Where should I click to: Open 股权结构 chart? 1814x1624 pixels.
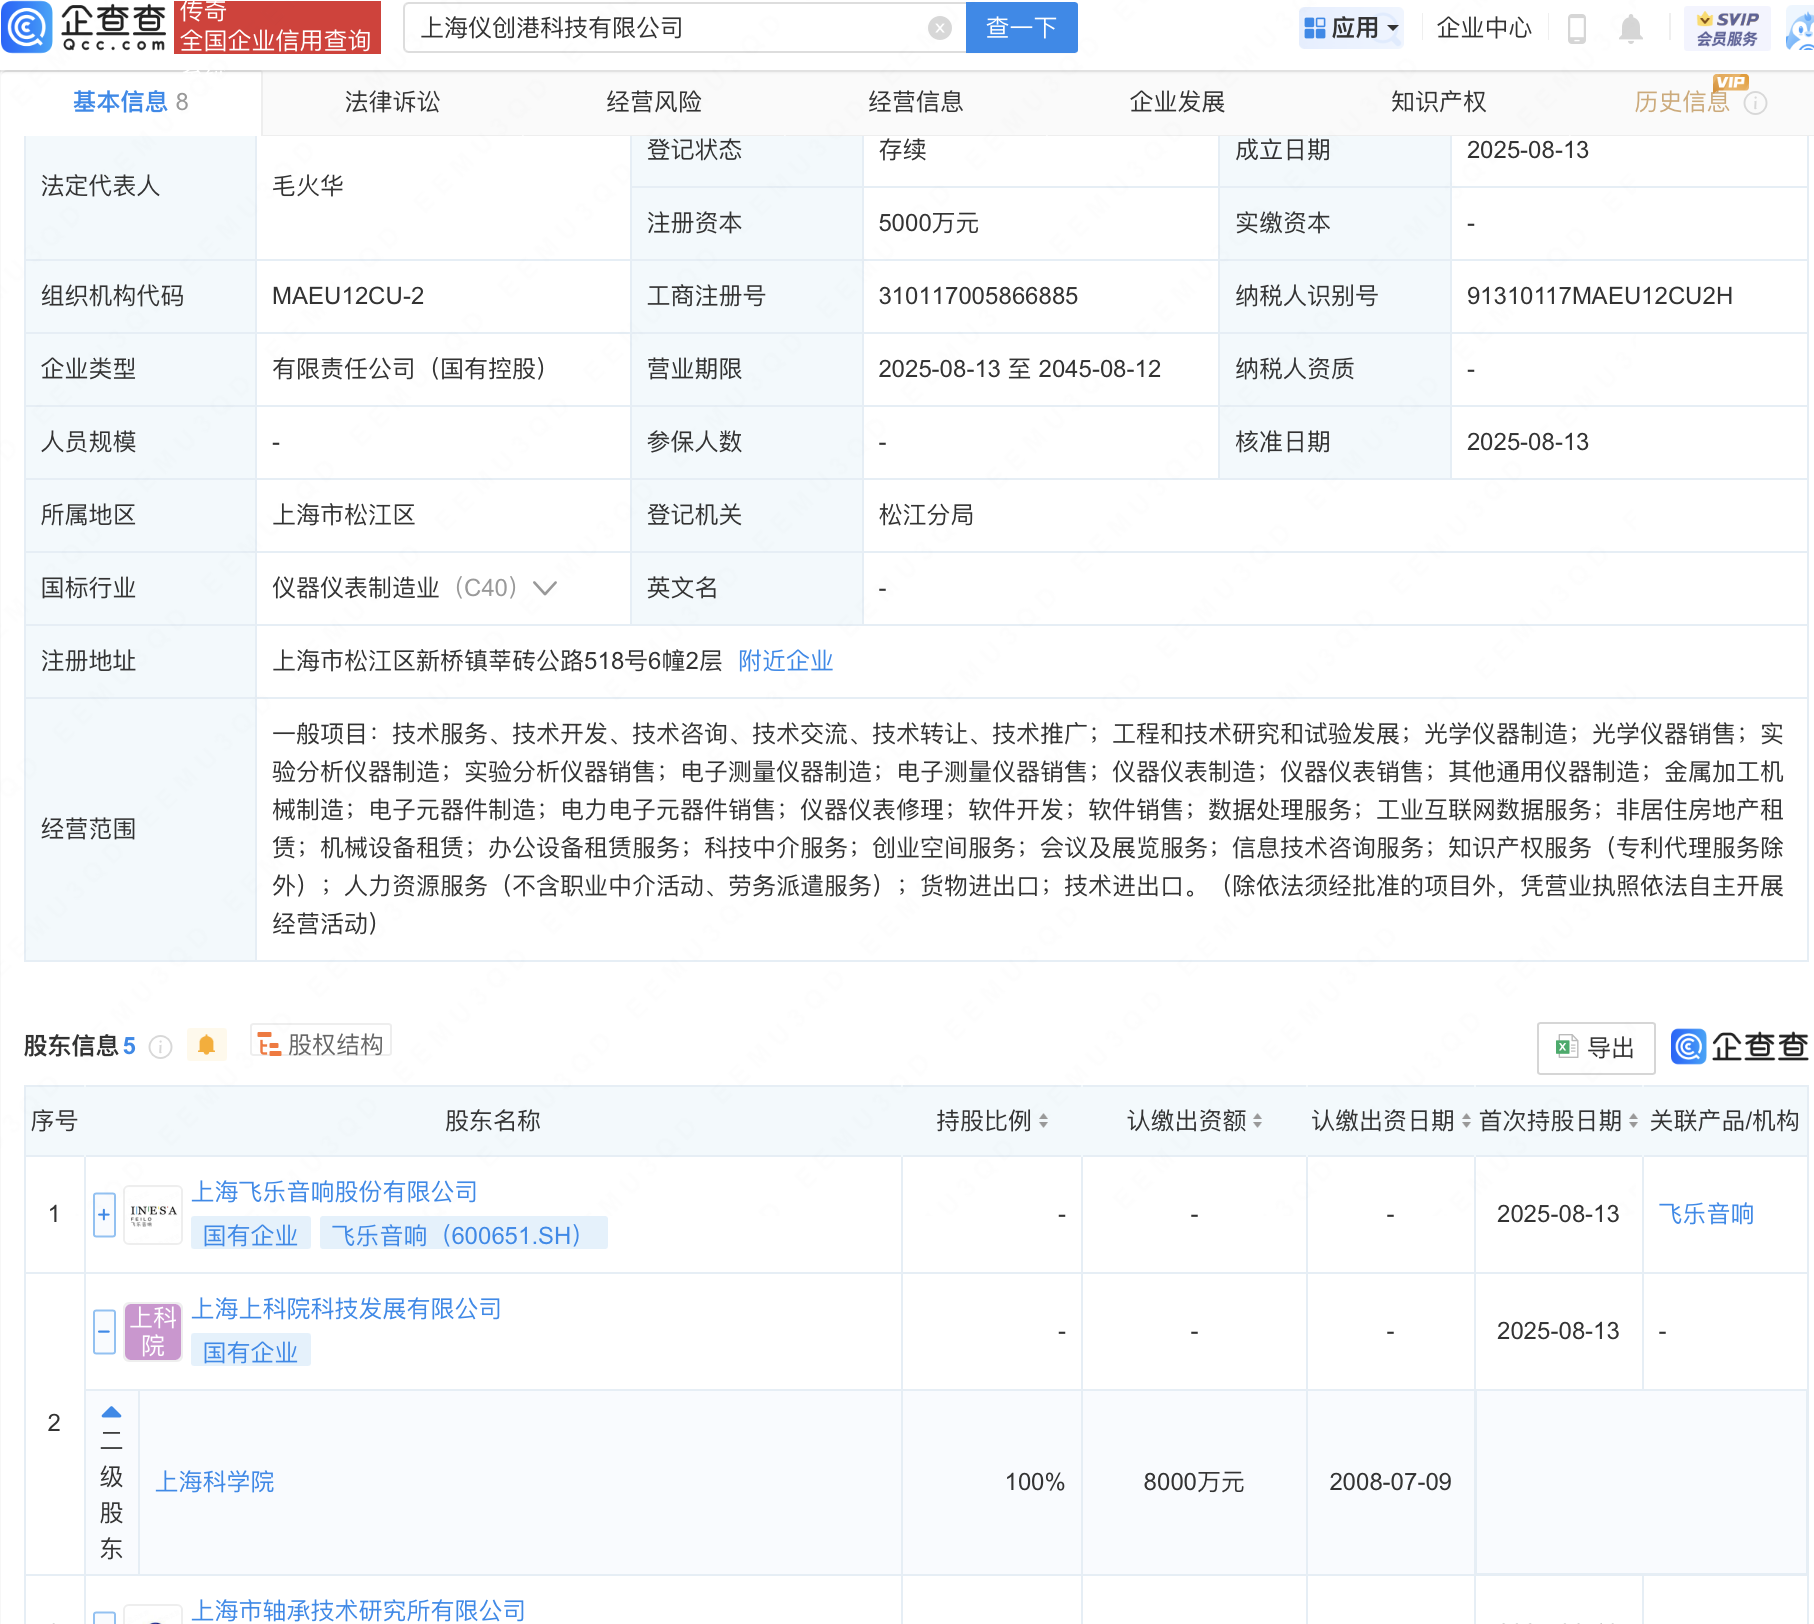point(320,1044)
